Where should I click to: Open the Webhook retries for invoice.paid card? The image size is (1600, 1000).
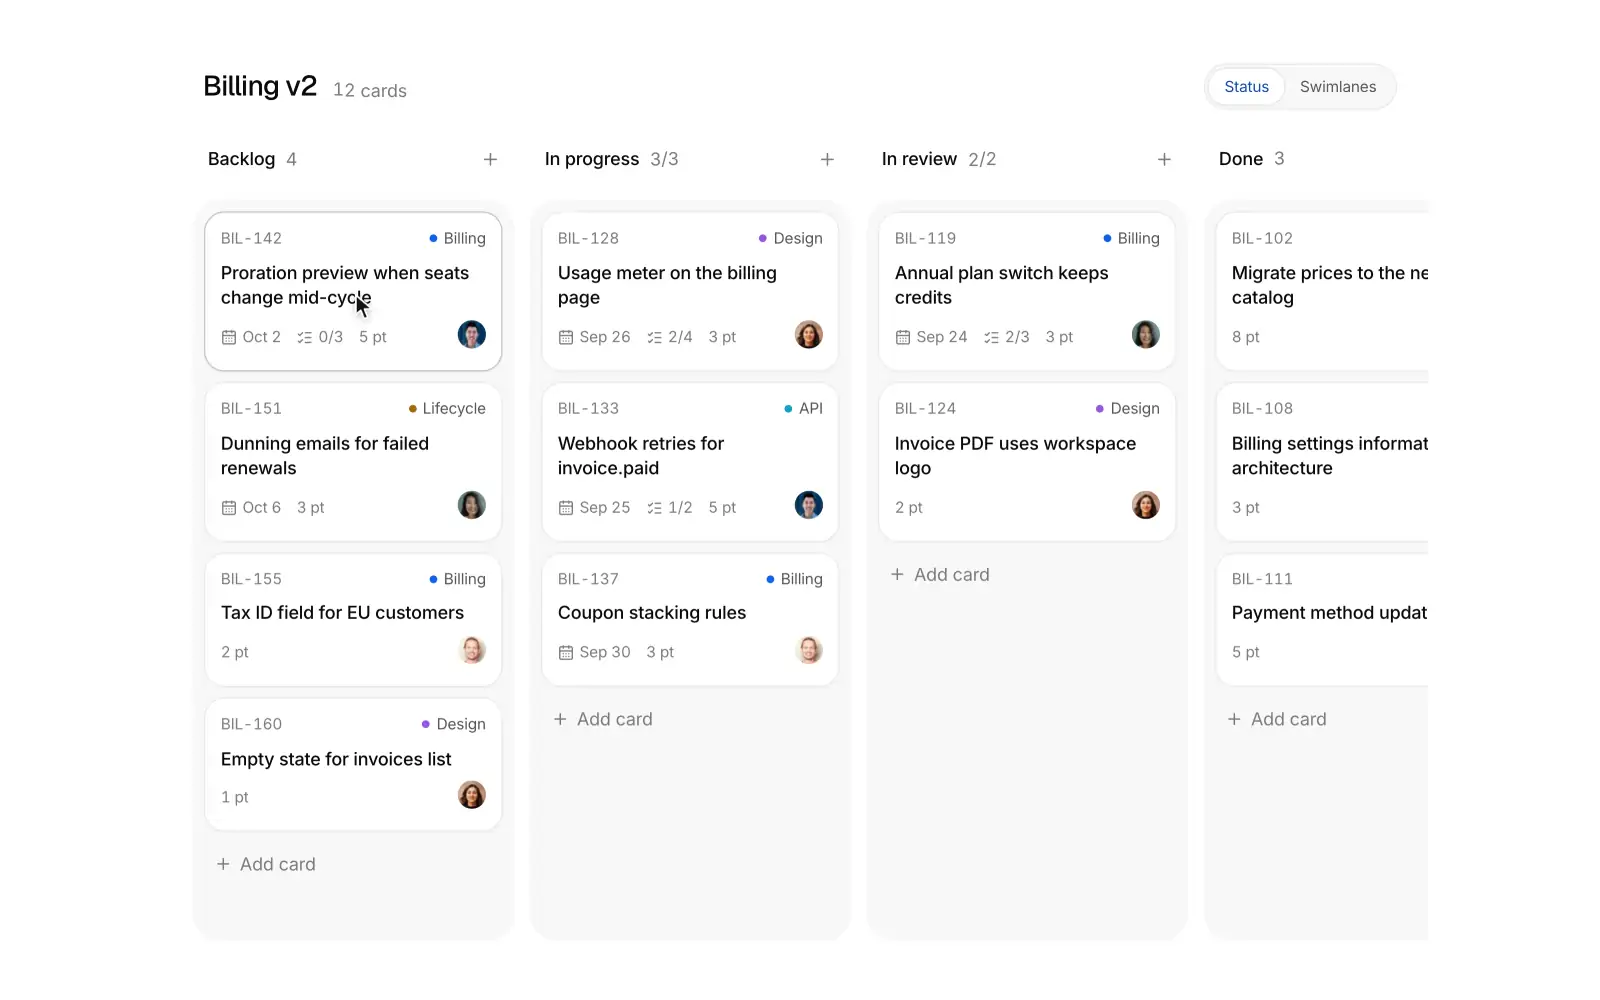click(690, 462)
